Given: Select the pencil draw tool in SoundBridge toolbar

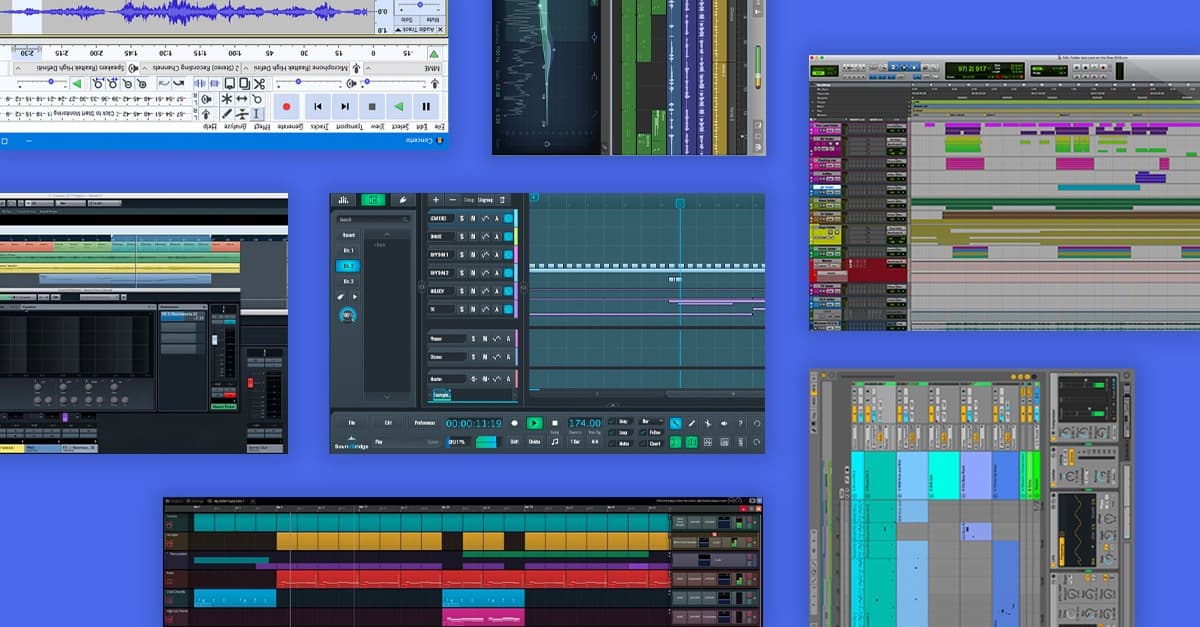Looking at the screenshot, I should click(x=691, y=424).
